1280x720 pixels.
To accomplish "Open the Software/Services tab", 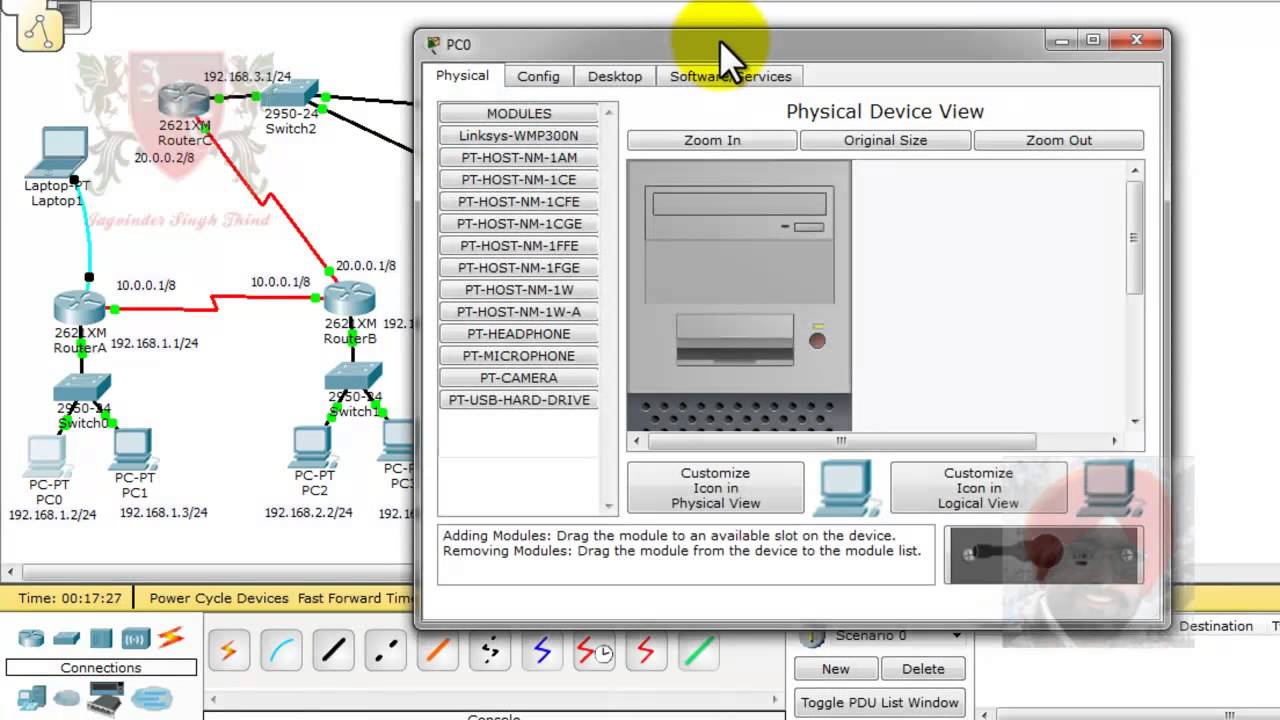I will (730, 76).
